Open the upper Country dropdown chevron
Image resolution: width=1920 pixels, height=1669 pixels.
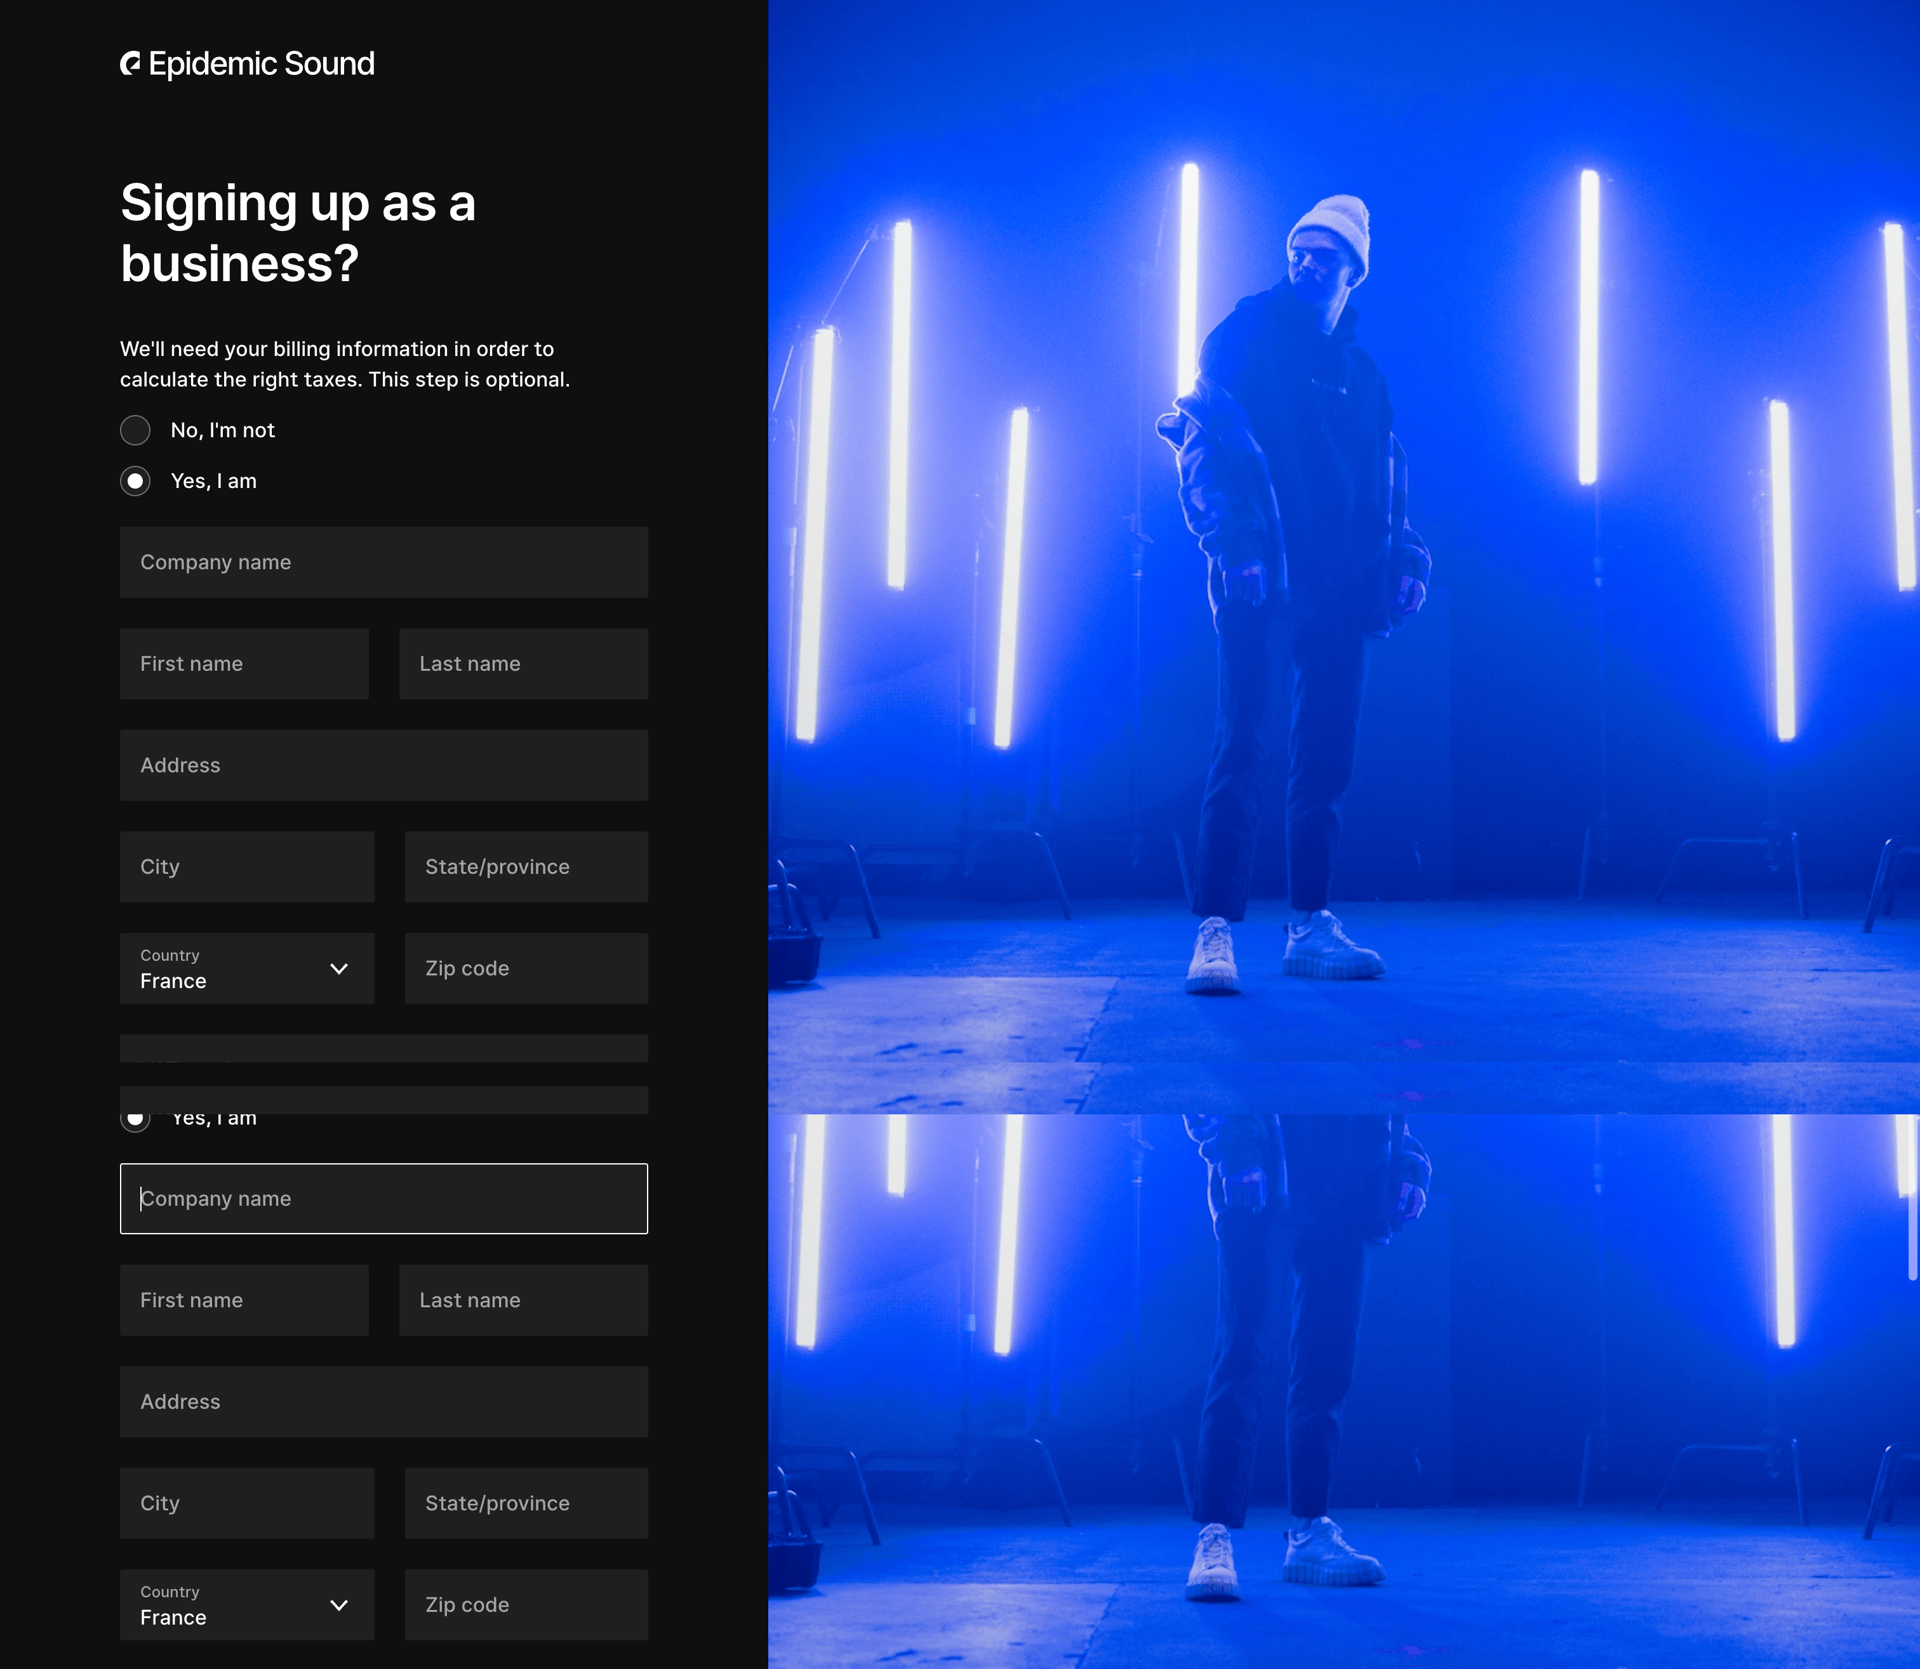point(339,969)
